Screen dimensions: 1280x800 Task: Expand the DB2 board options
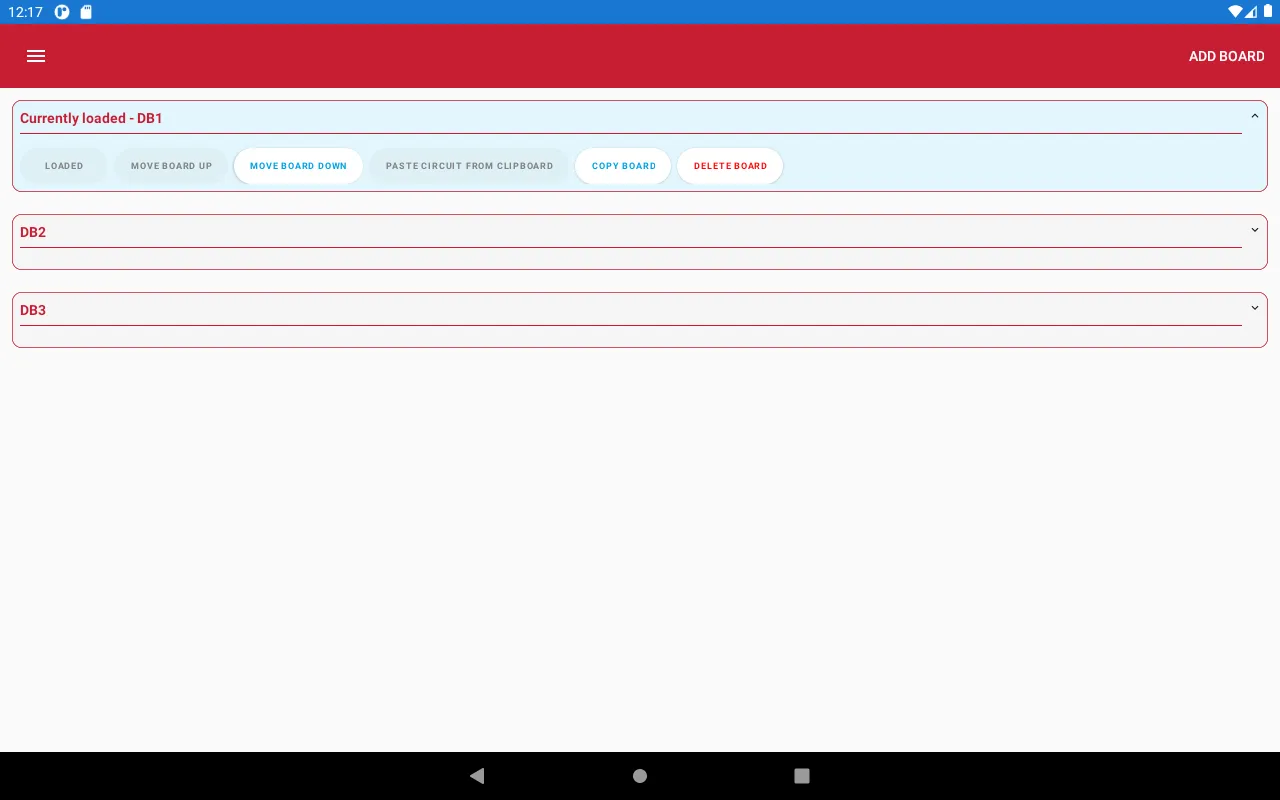pos(1255,230)
